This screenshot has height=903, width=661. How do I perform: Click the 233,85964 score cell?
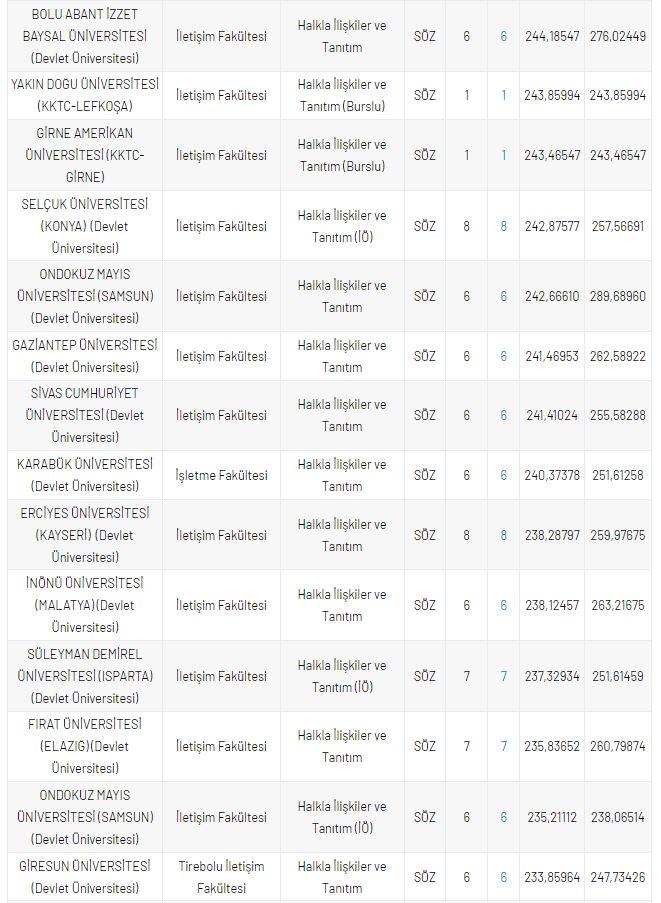551,877
